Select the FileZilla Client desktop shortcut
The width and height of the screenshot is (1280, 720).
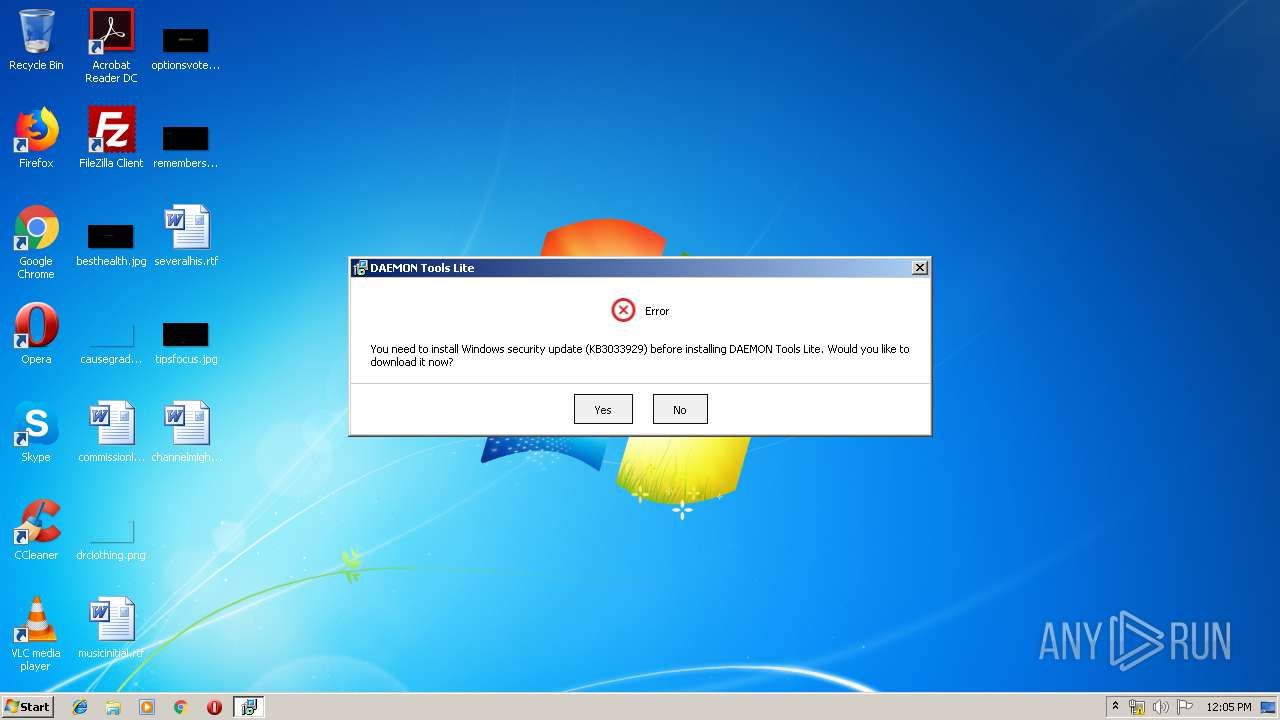(111, 138)
